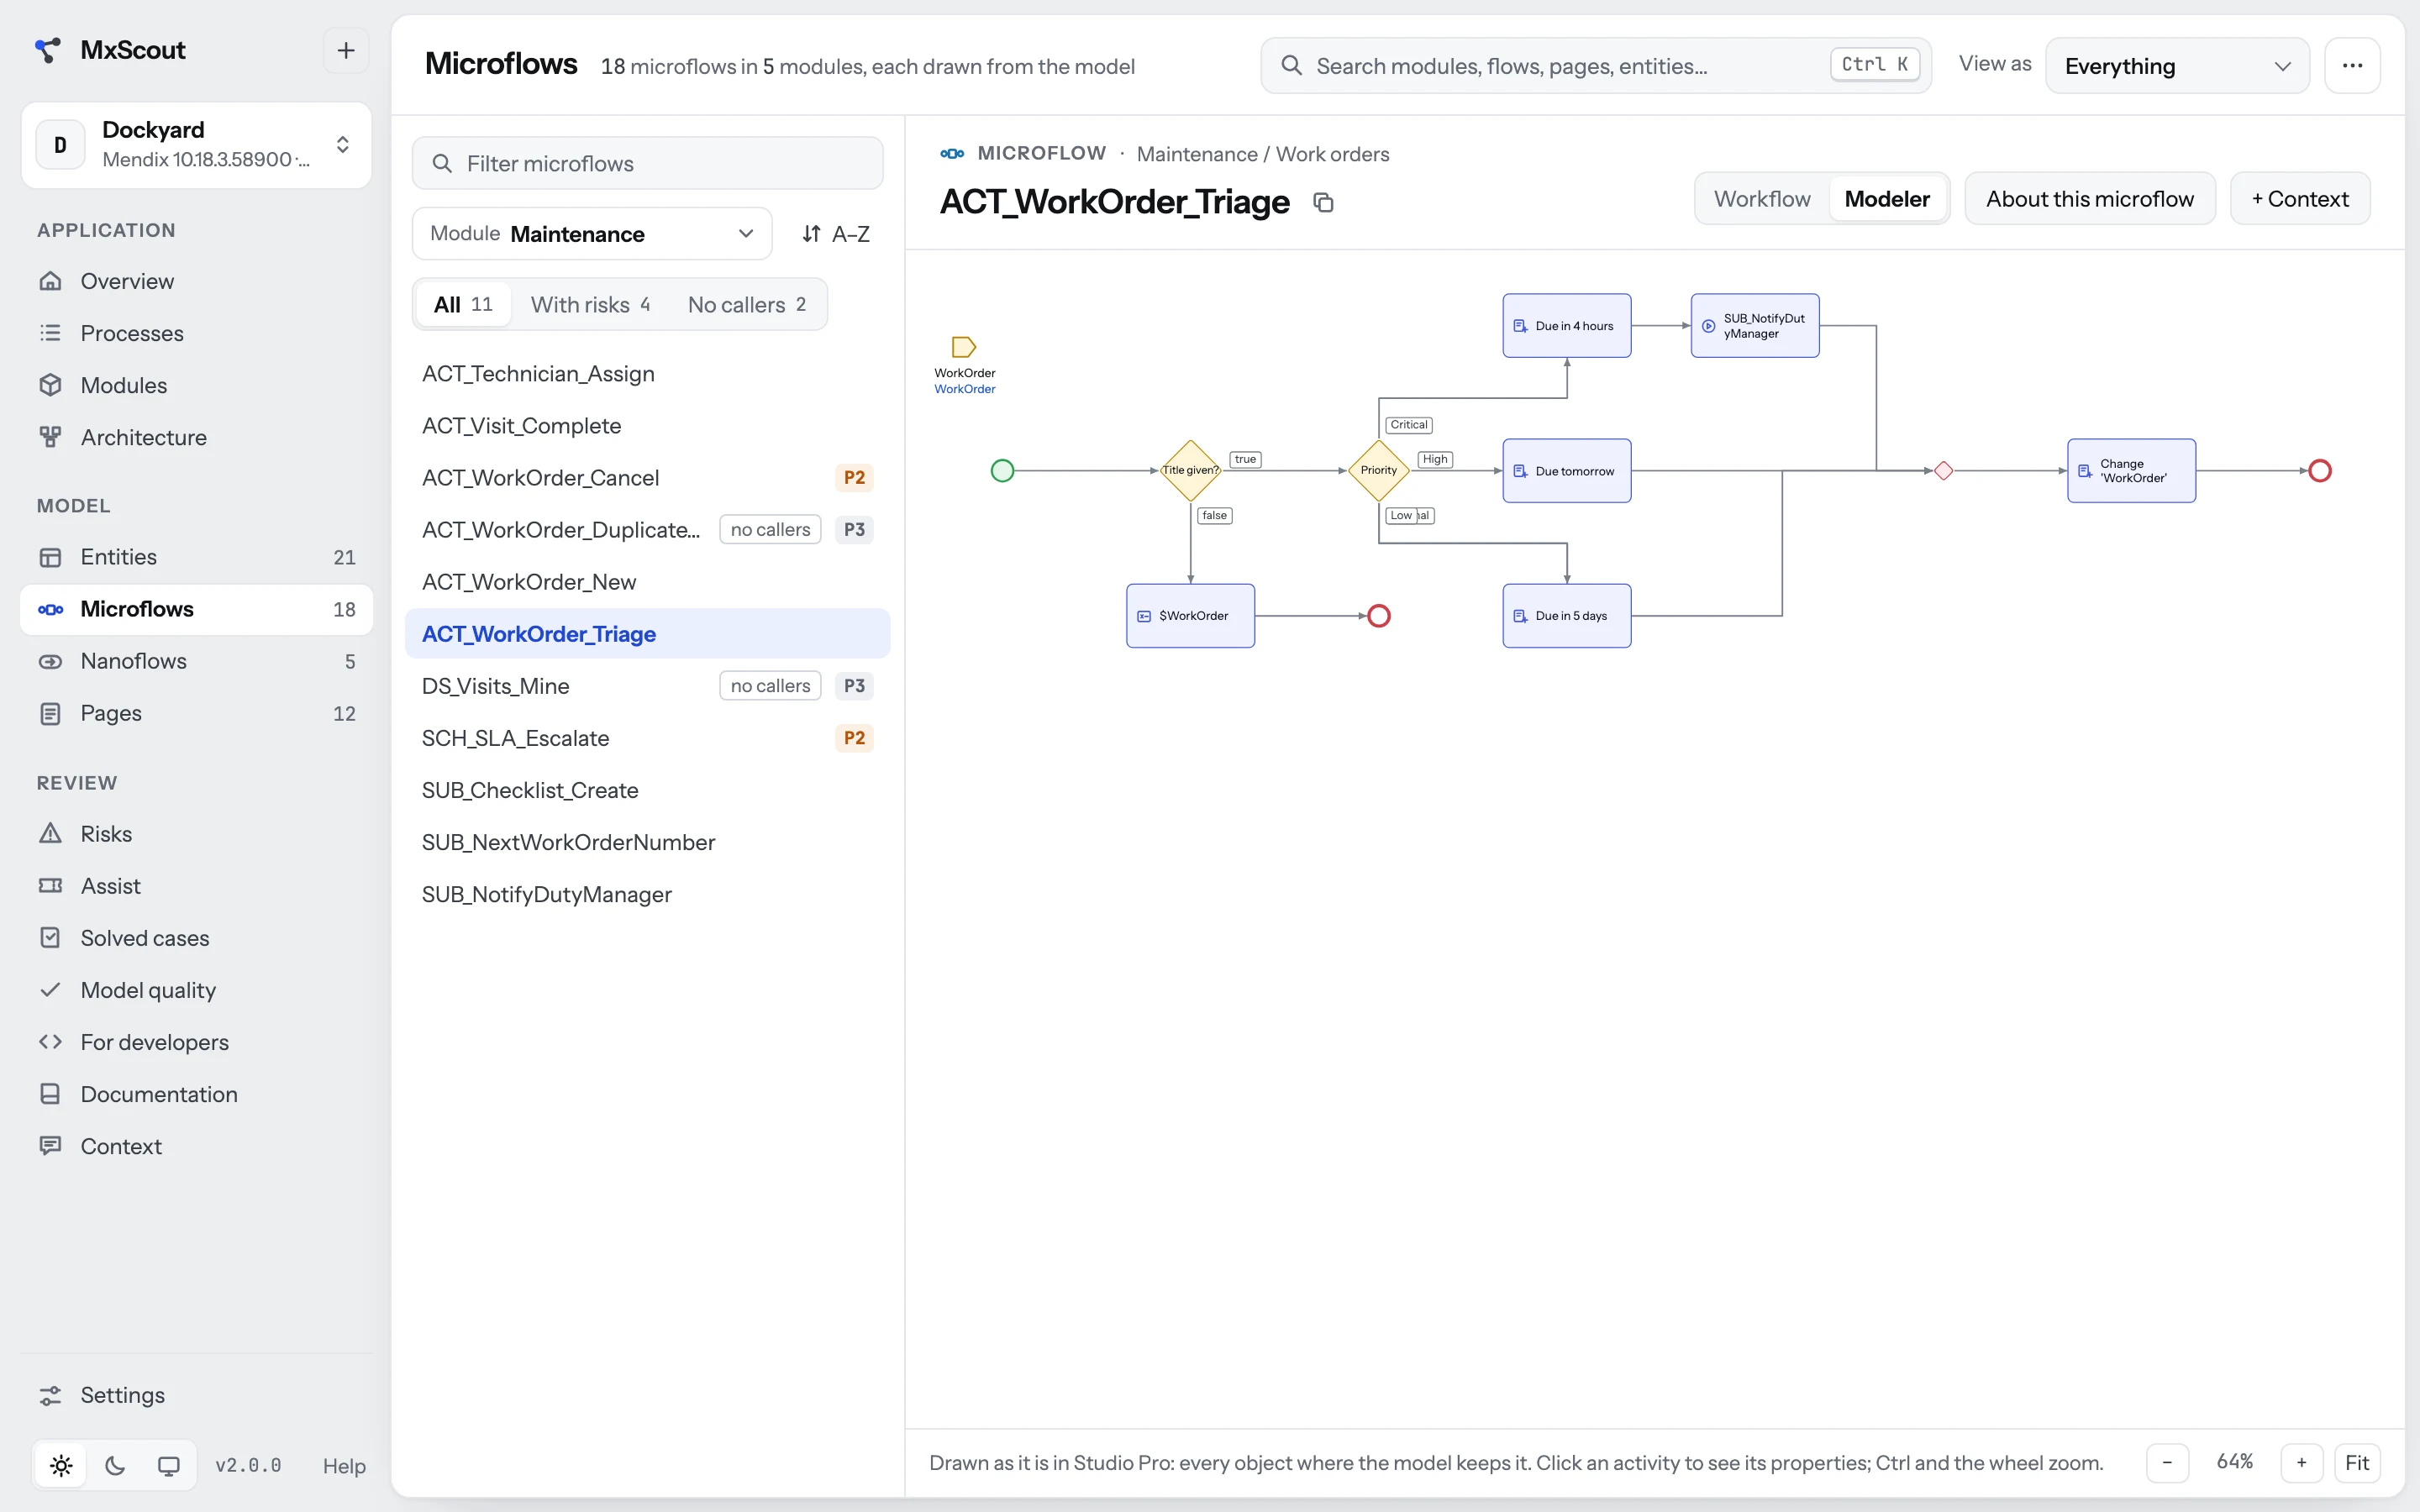Select the Change 'WorkOrder' activity

click(x=2131, y=470)
